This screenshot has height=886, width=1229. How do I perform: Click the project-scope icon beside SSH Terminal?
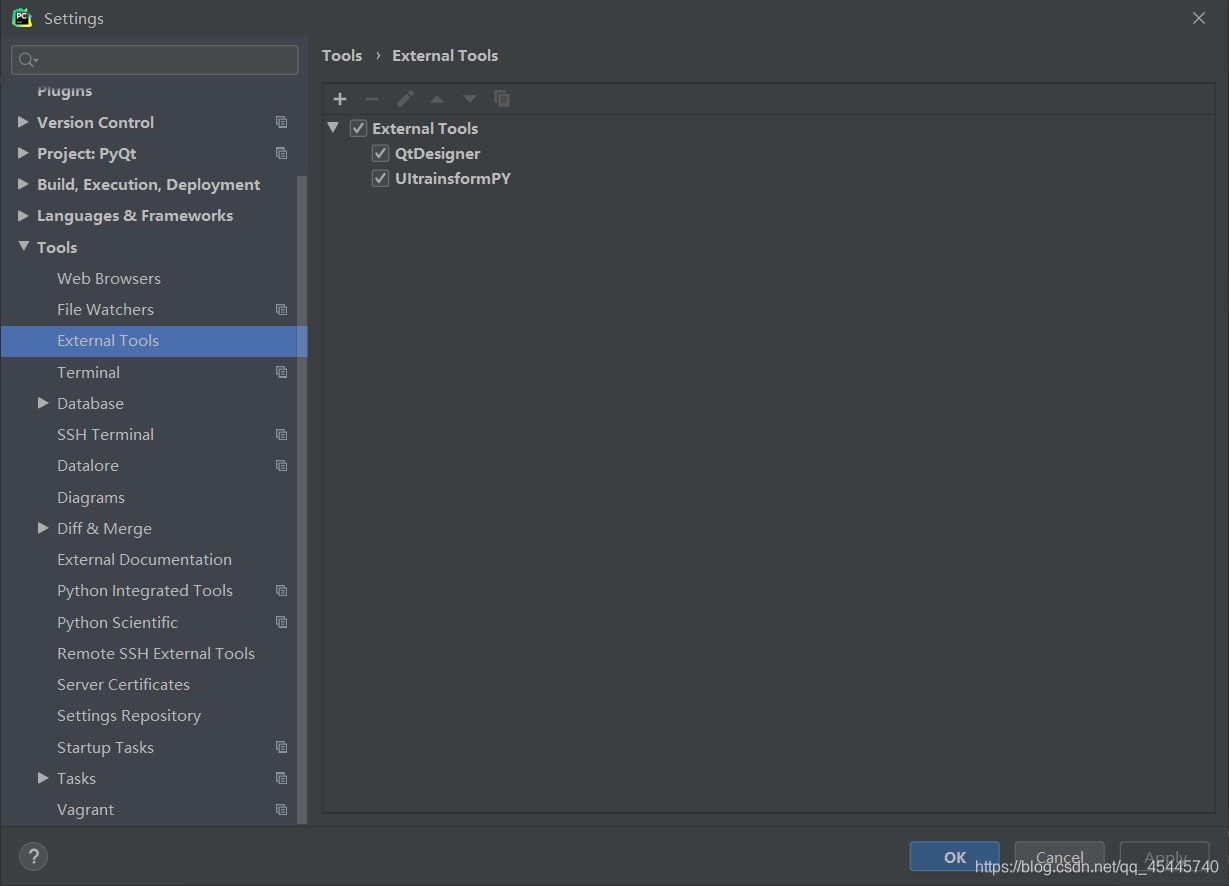(282, 435)
